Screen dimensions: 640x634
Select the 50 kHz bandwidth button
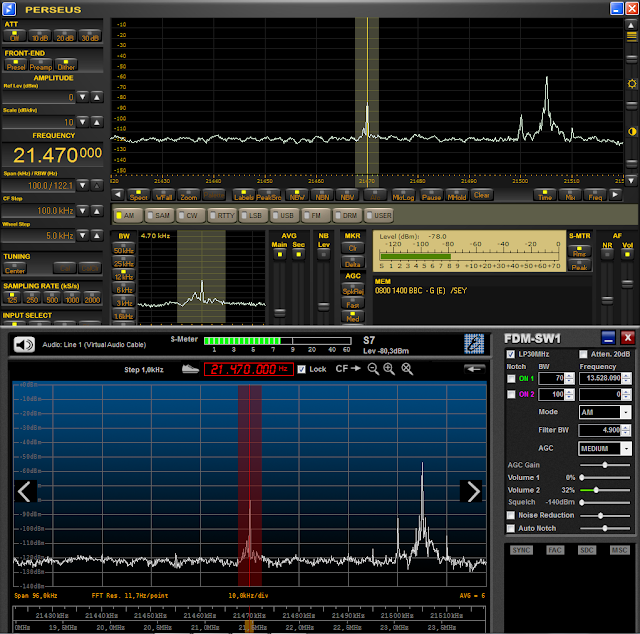[x=124, y=249]
